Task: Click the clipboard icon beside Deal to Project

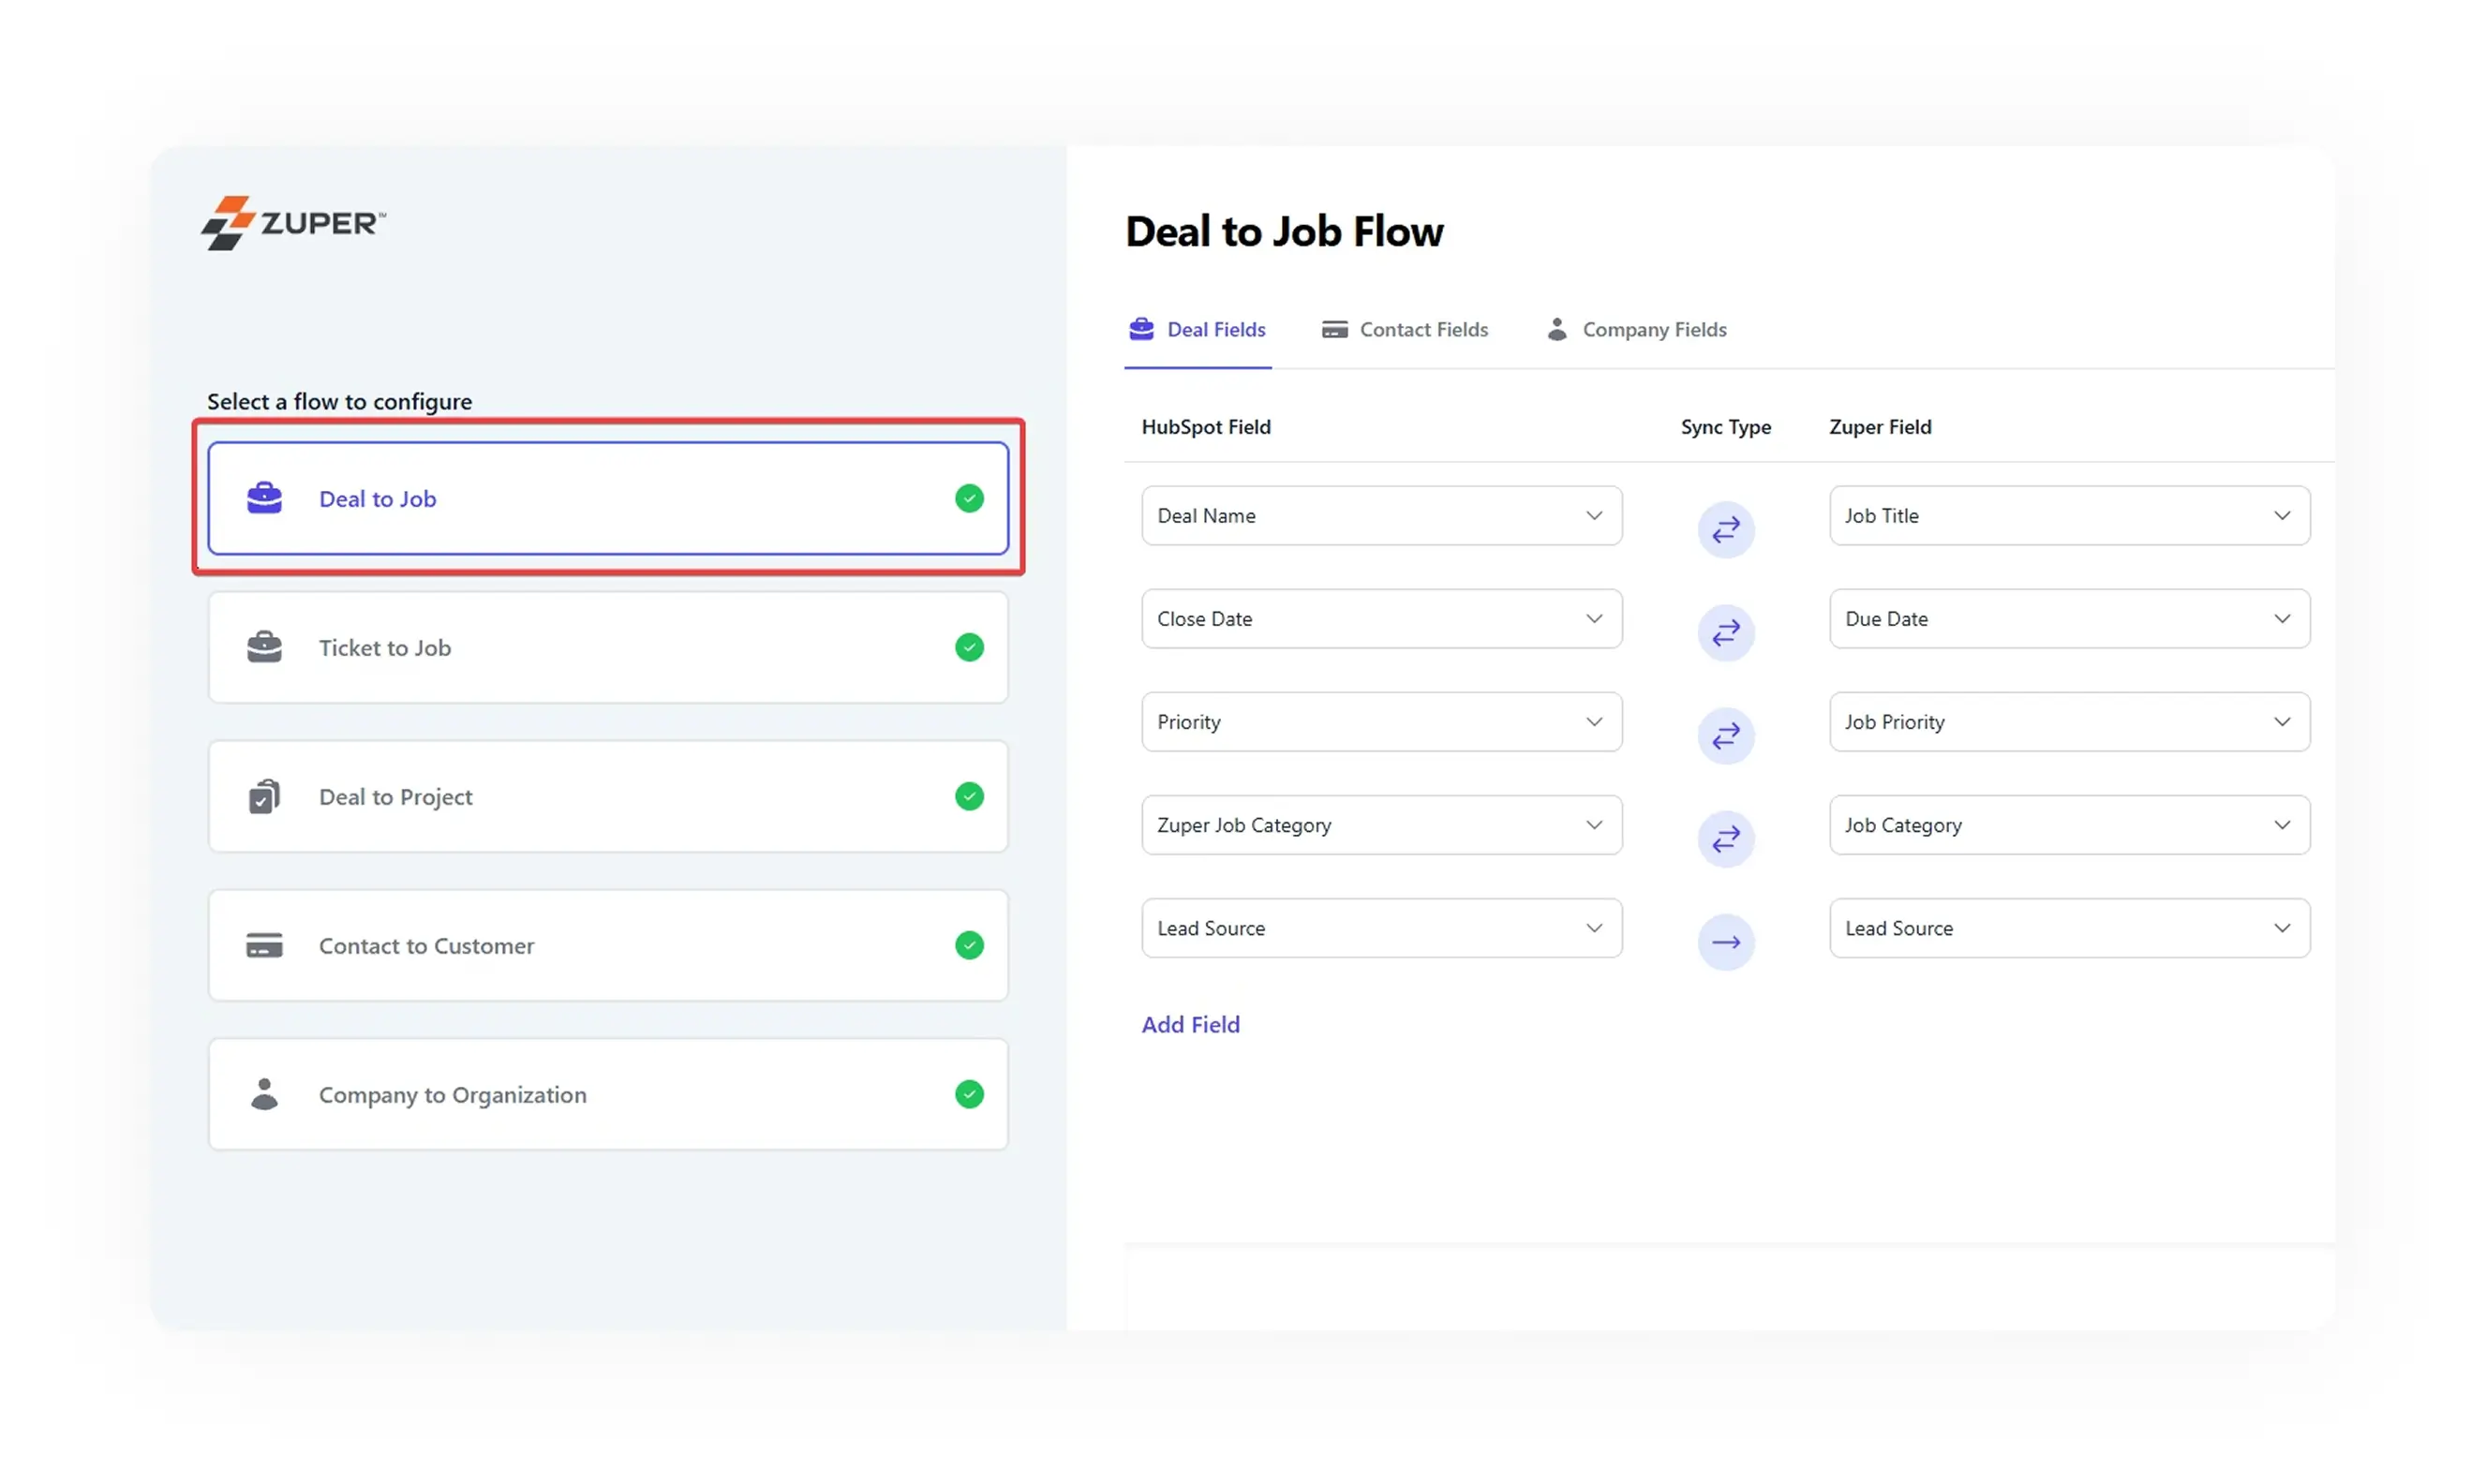Action: (264, 796)
